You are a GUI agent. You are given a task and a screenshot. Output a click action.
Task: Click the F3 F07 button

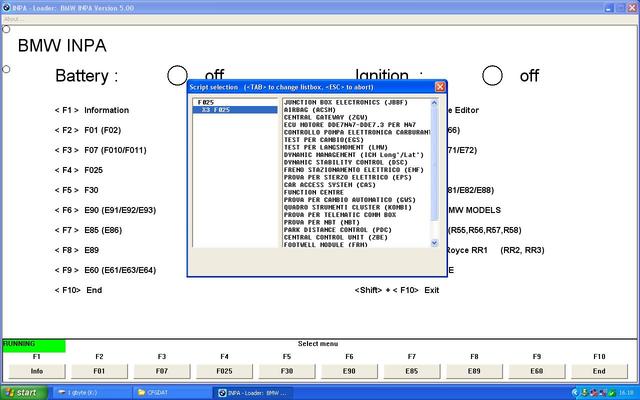[x=162, y=371]
